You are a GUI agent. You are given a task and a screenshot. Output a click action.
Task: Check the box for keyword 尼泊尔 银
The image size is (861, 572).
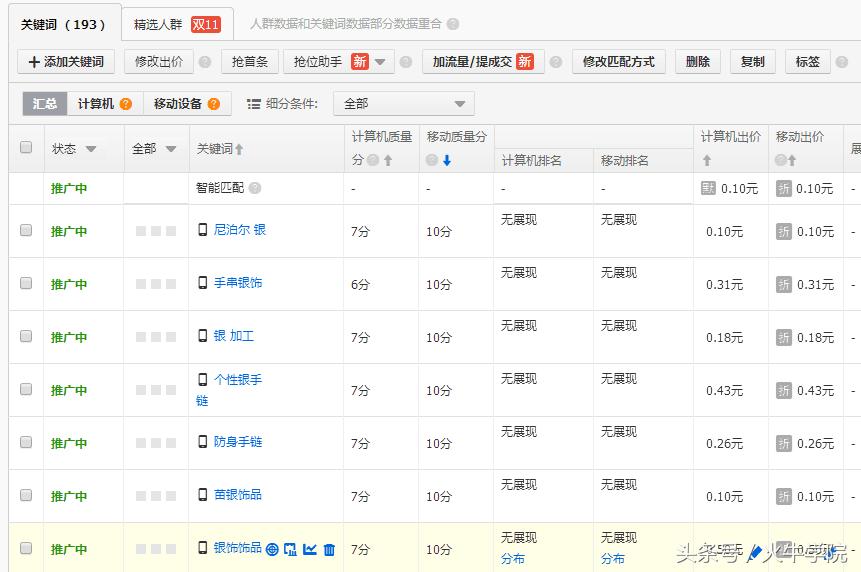26,230
